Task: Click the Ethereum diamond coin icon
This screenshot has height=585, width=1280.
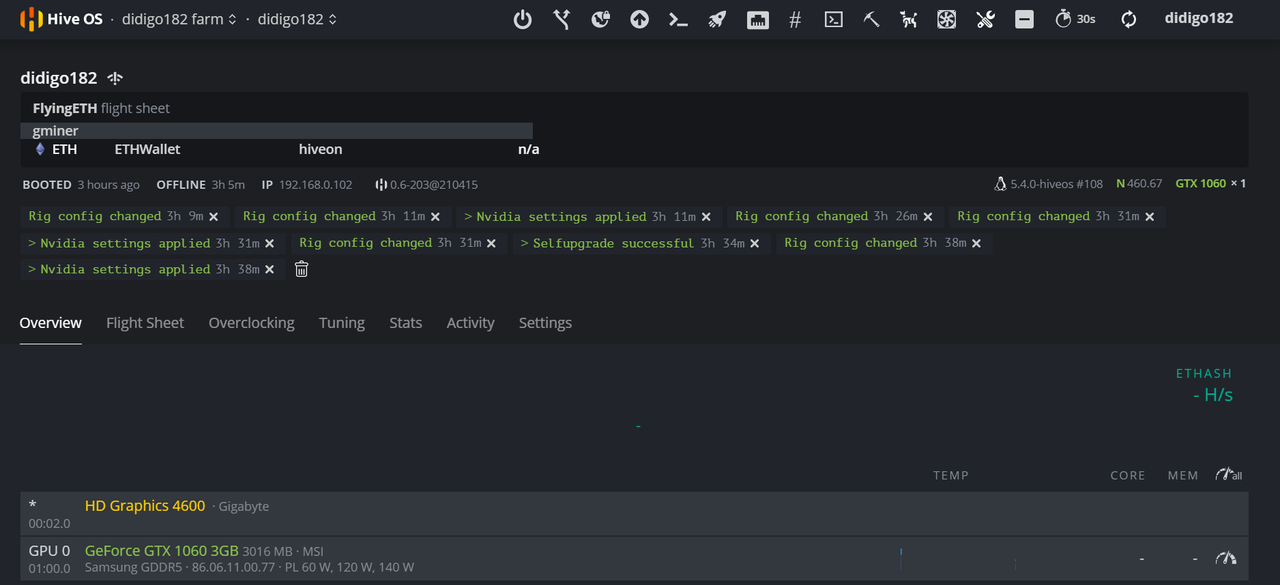Action: pos(40,149)
